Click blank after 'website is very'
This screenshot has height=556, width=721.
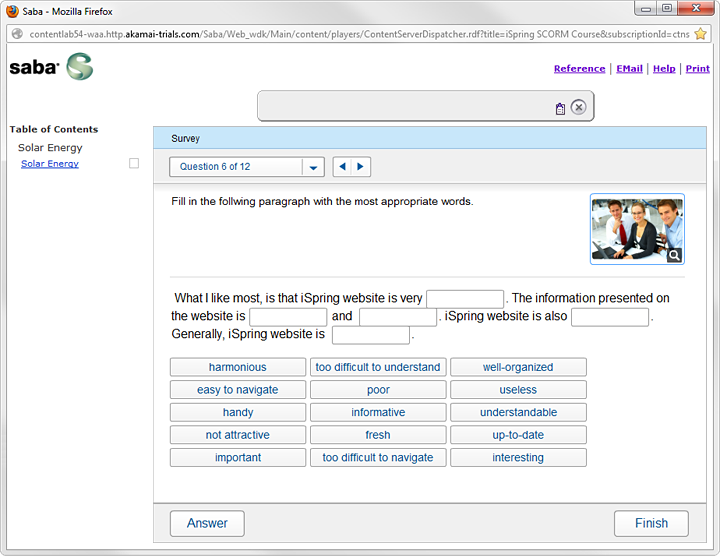pos(465,299)
